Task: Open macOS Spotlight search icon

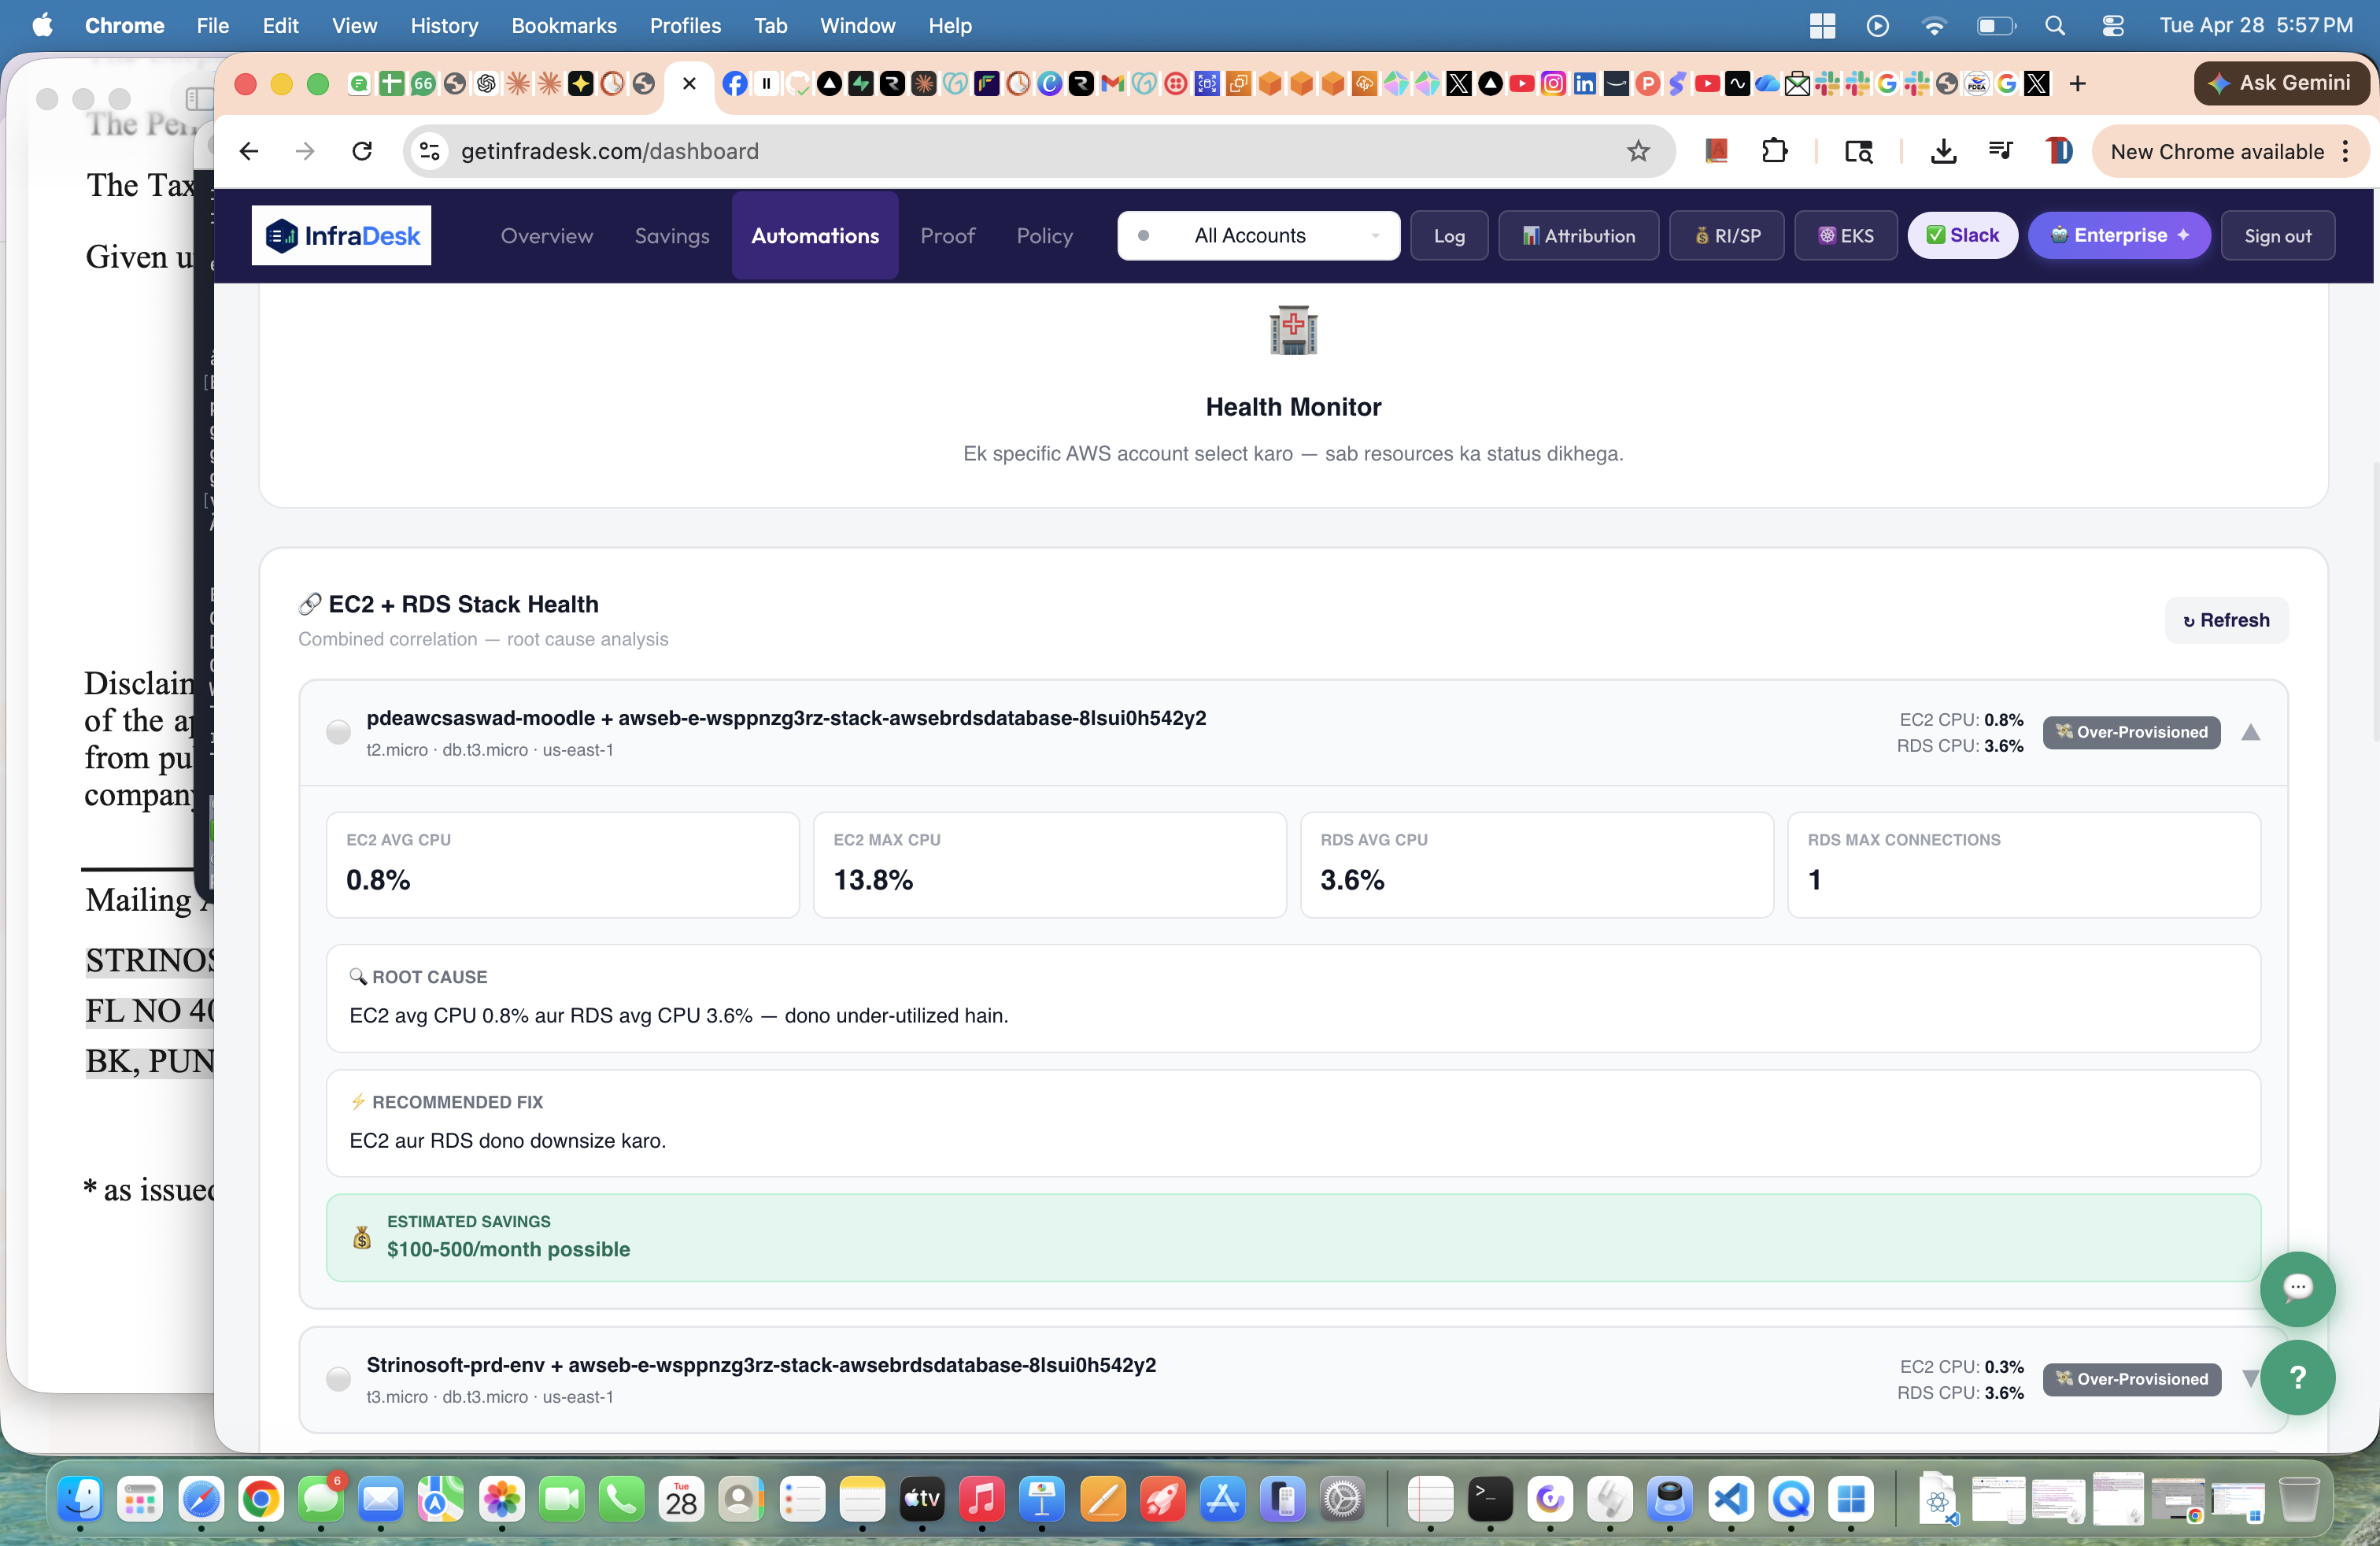Action: pyautogui.click(x=2054, y=25)
